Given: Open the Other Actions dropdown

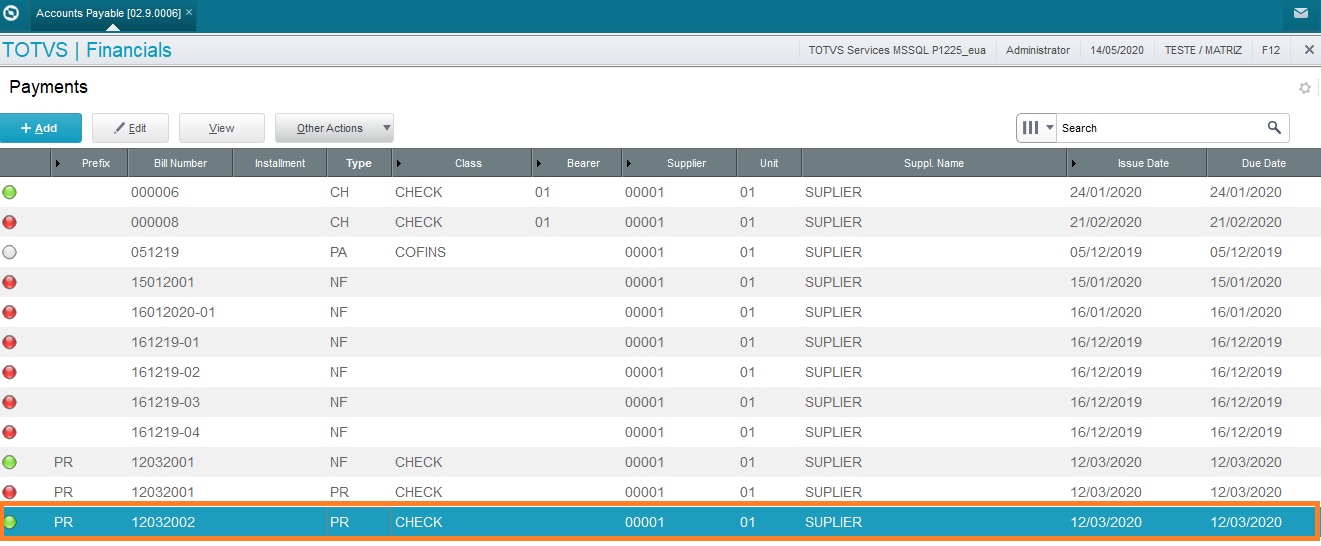Looking at the screenshot, I should pyautogui.click(x=334, y=128).
